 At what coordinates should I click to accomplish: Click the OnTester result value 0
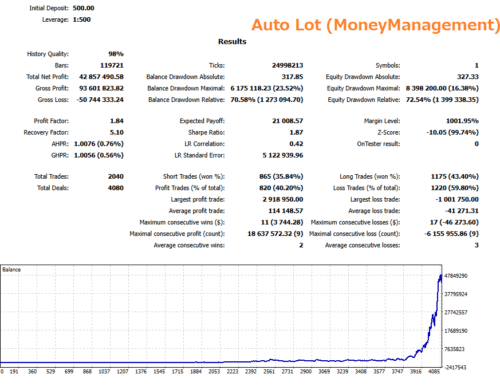[477, 144]
